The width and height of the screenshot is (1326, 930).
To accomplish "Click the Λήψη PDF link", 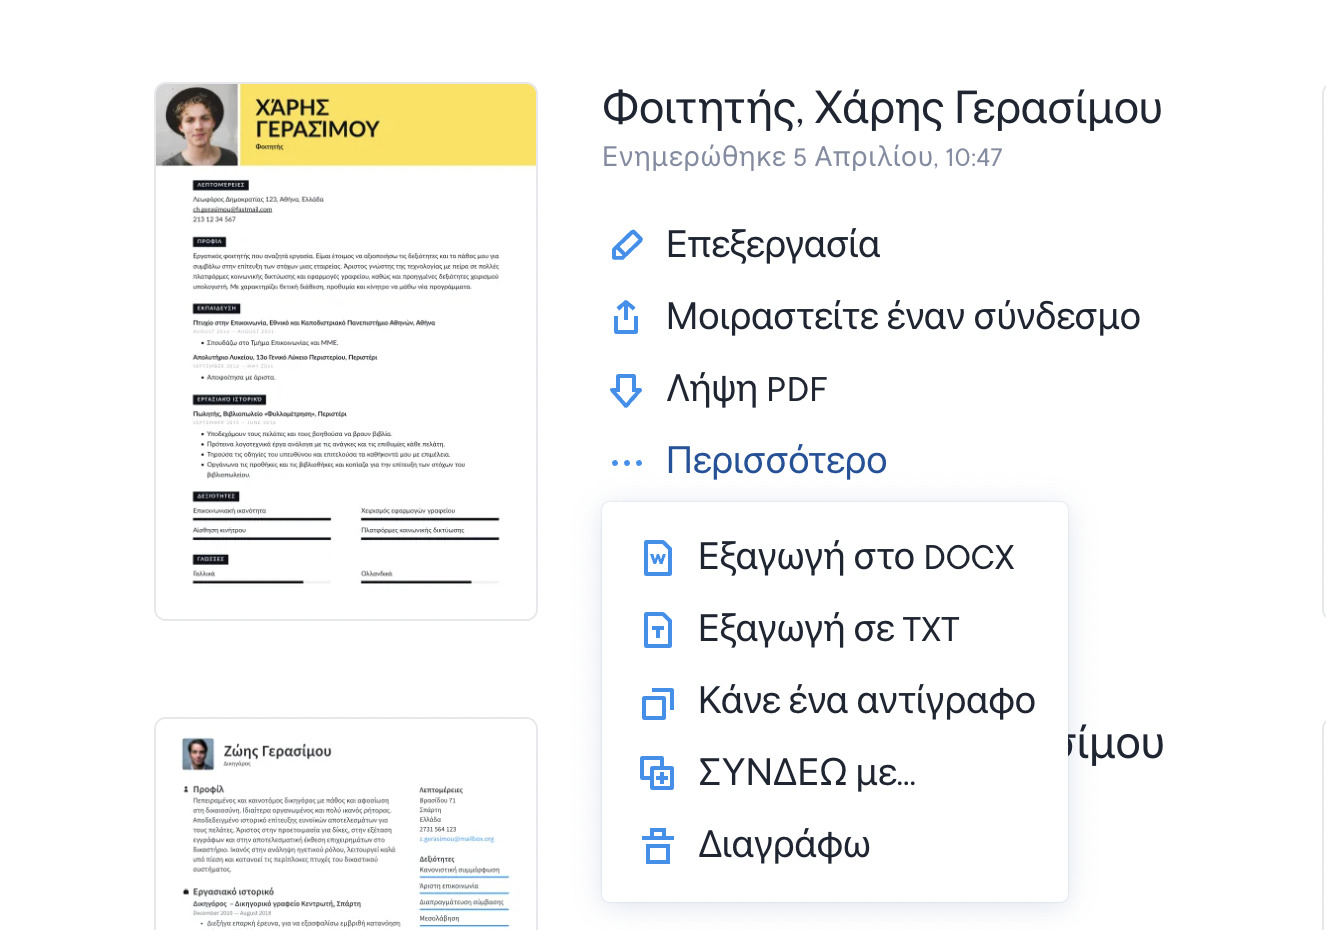I will click(746, 389).
